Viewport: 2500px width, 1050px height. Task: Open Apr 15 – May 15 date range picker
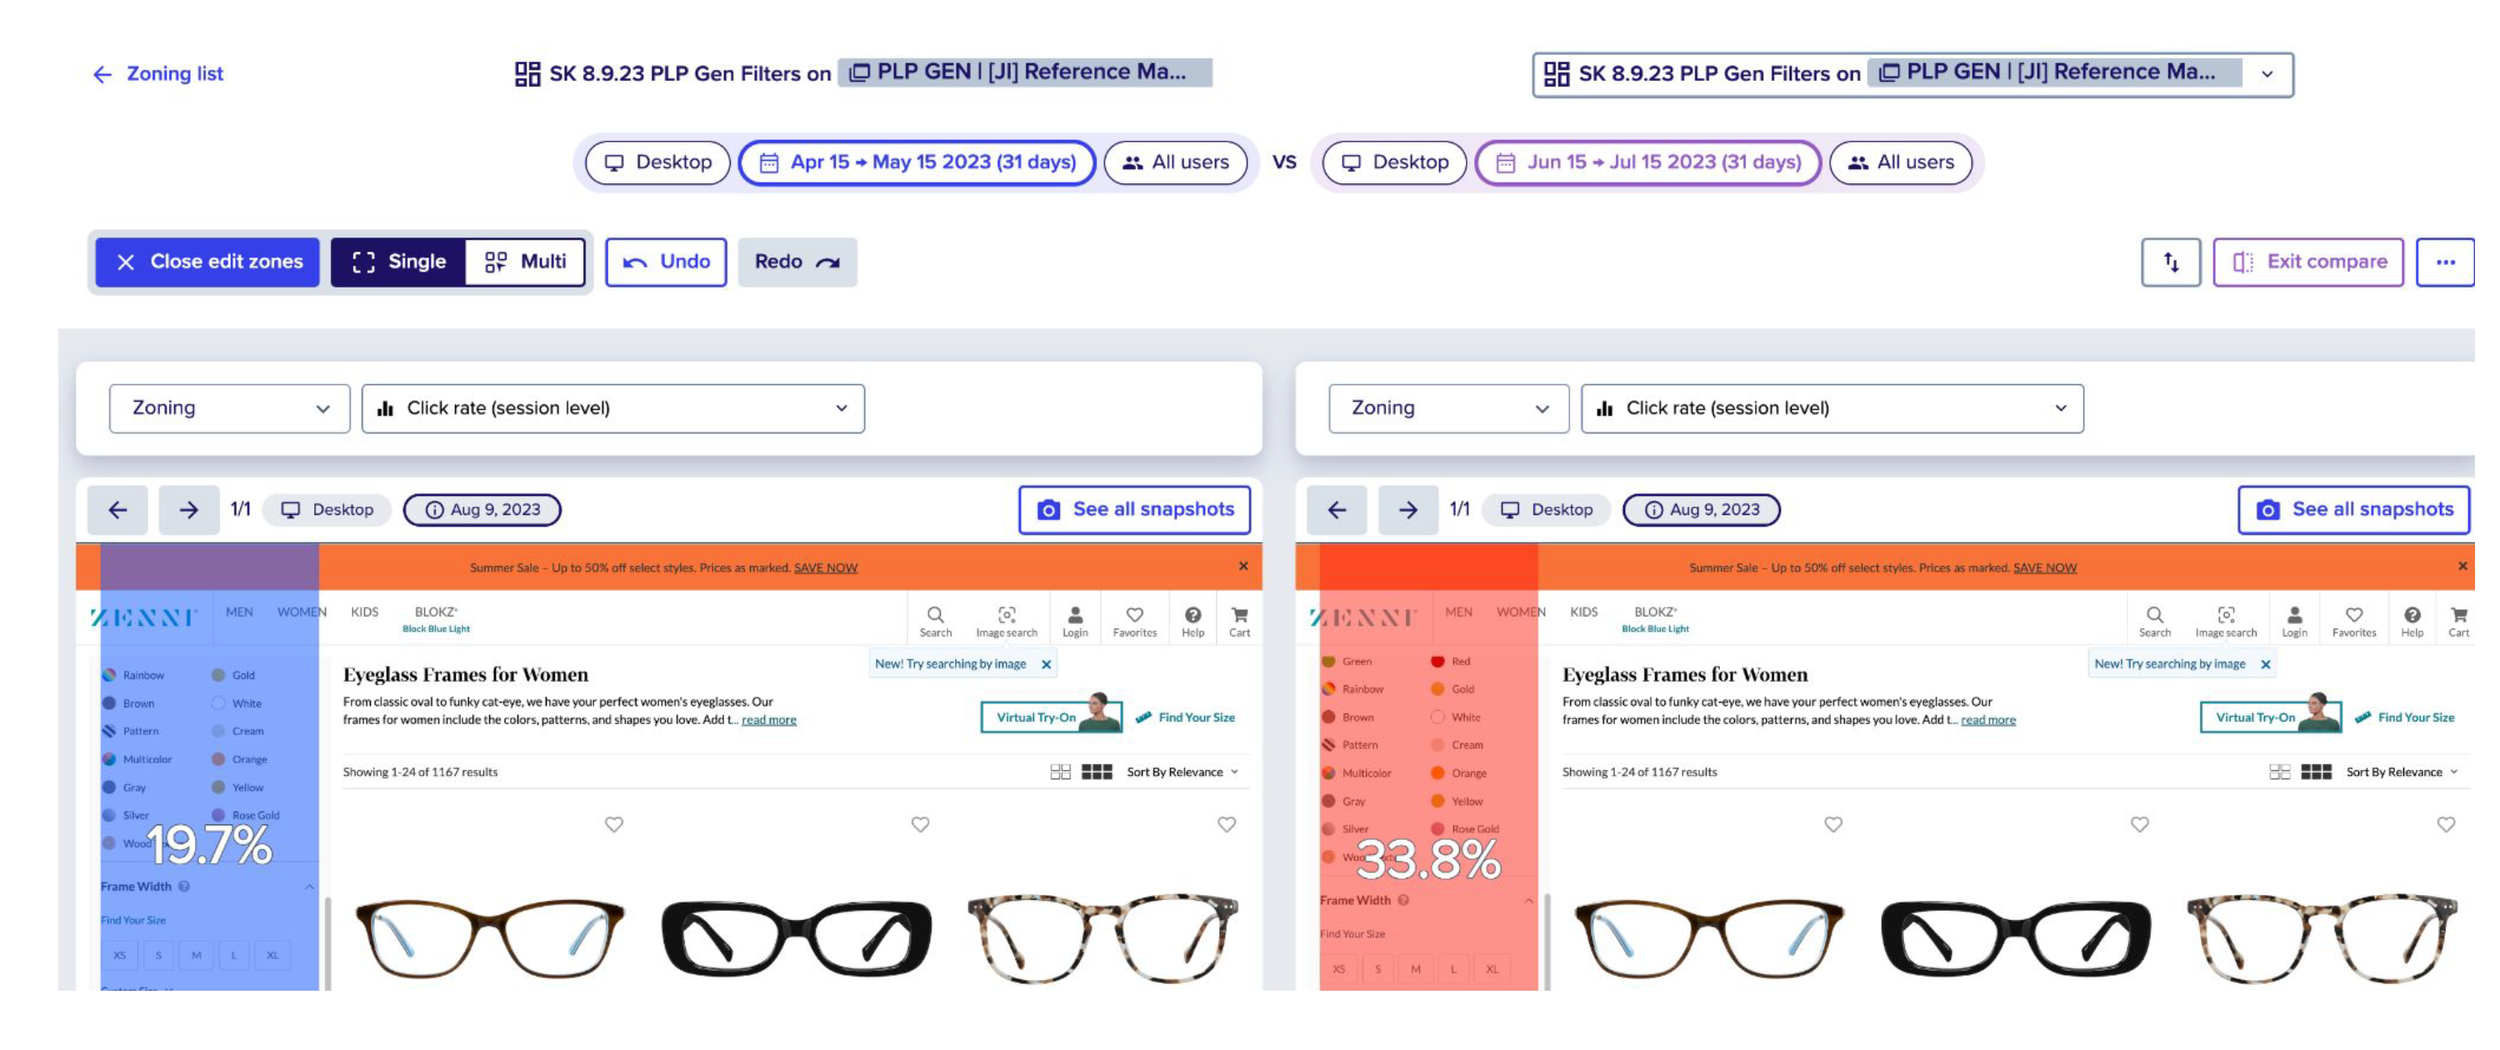[x=917, y=162]
